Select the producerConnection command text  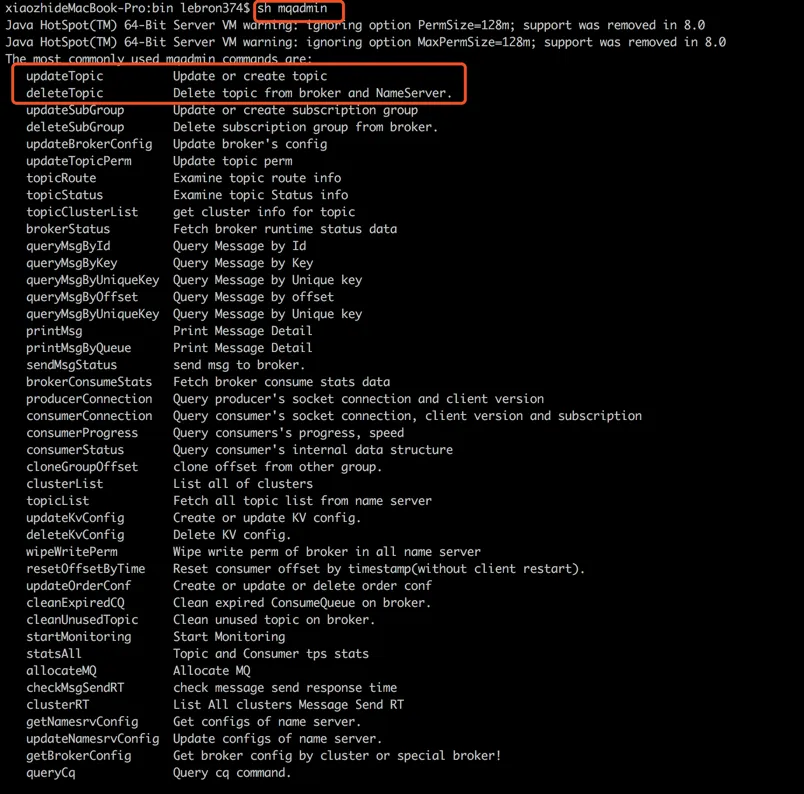(89, 399)
